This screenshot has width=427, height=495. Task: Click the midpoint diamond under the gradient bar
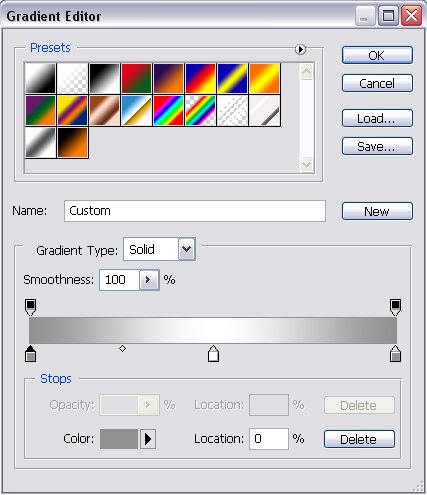pos(122,349)
